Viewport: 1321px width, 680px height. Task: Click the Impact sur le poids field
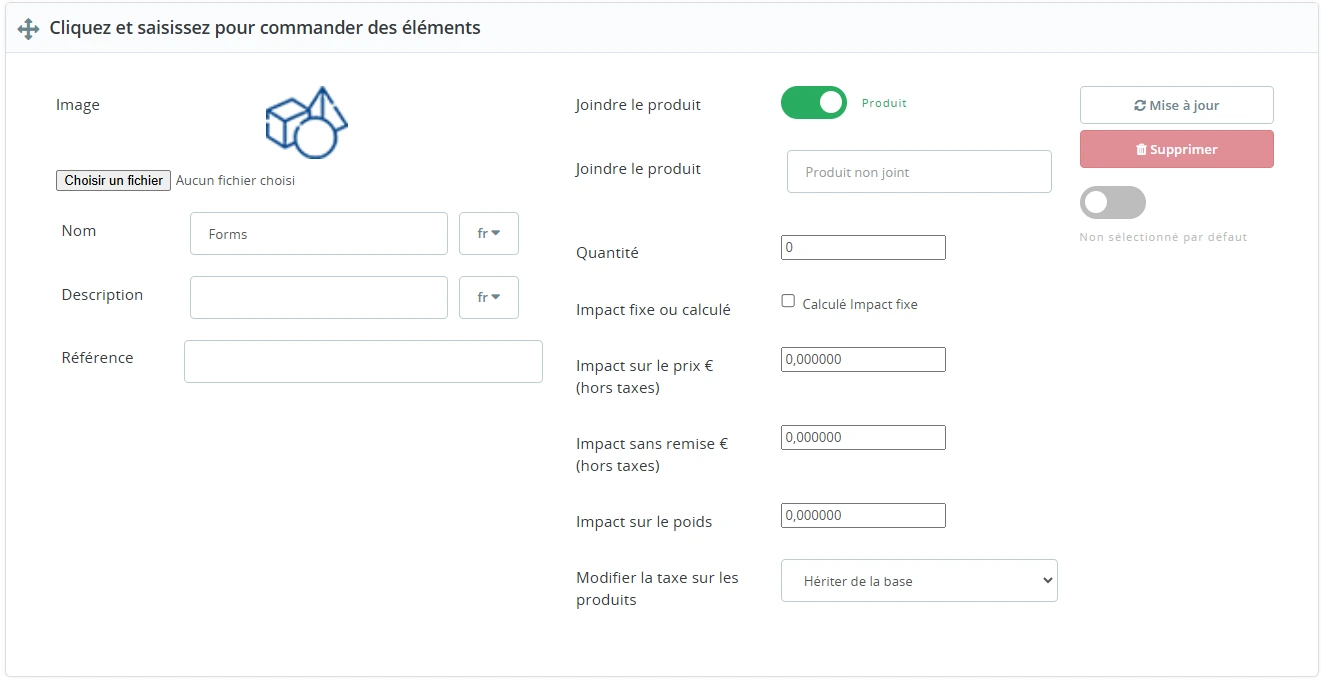(862, 515)
